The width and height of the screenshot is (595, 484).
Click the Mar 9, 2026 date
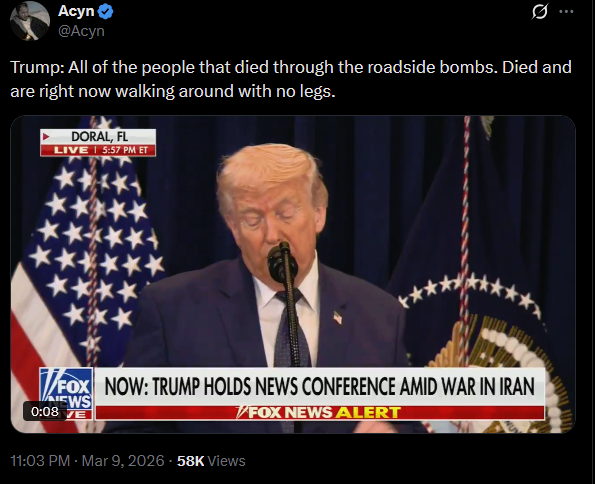point(123,461)
